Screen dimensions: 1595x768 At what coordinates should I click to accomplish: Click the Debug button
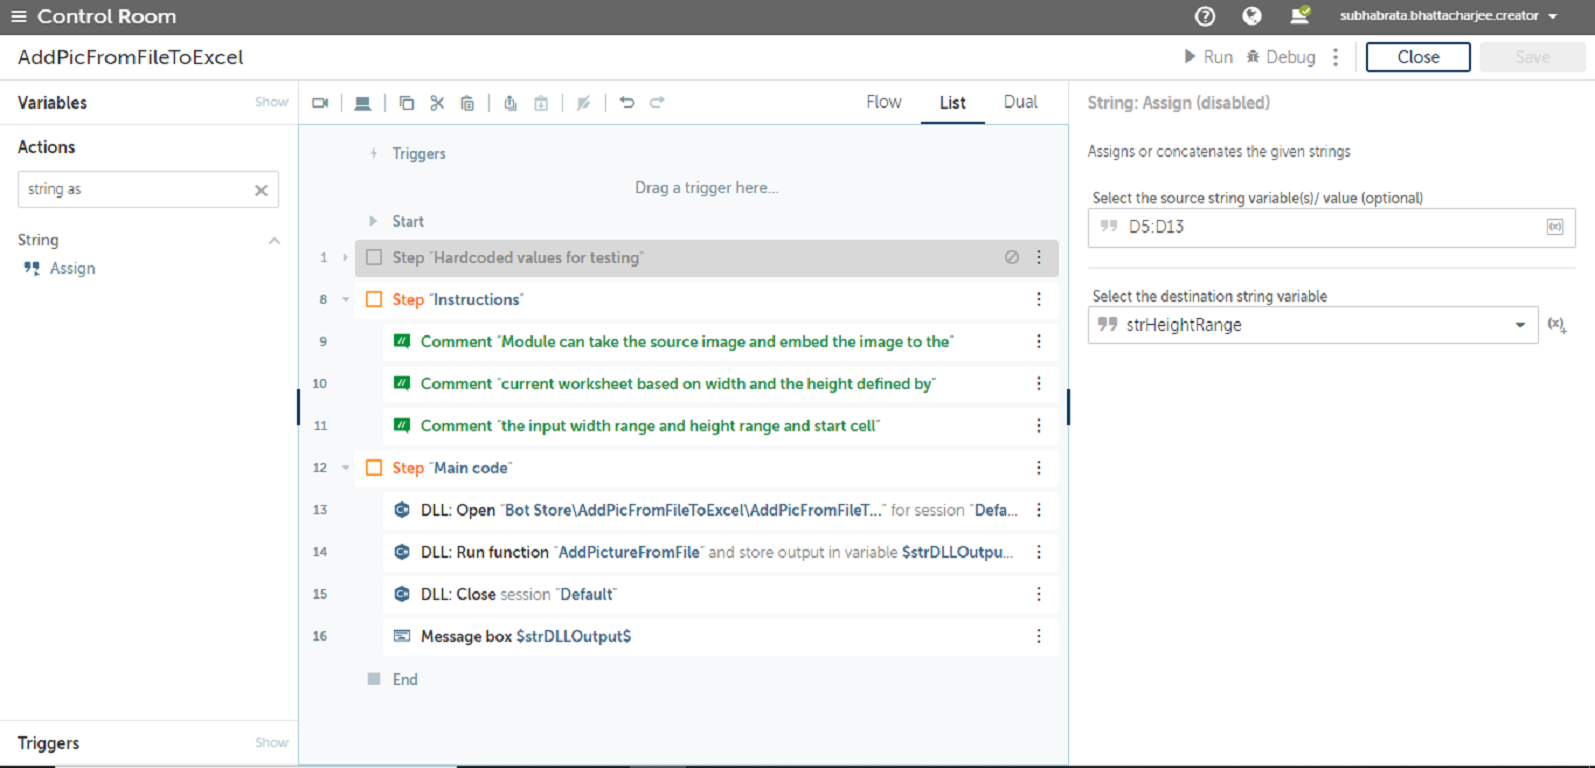pyautogui.click(x=1280, y=57)
